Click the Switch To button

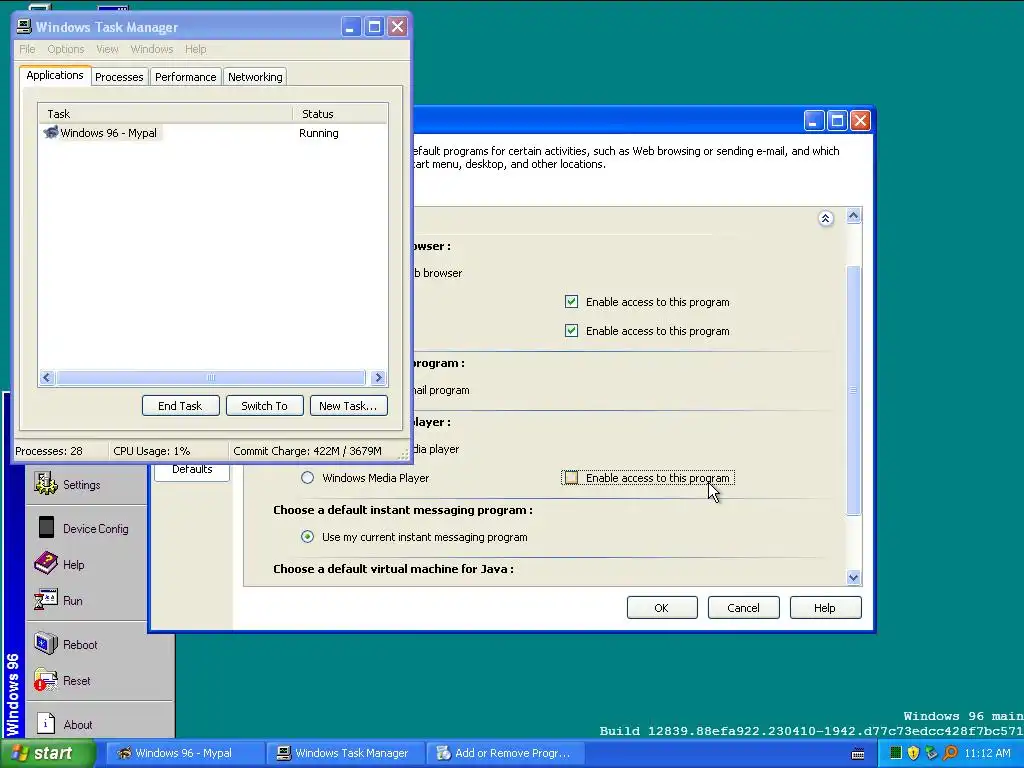(x=264, y=406)
